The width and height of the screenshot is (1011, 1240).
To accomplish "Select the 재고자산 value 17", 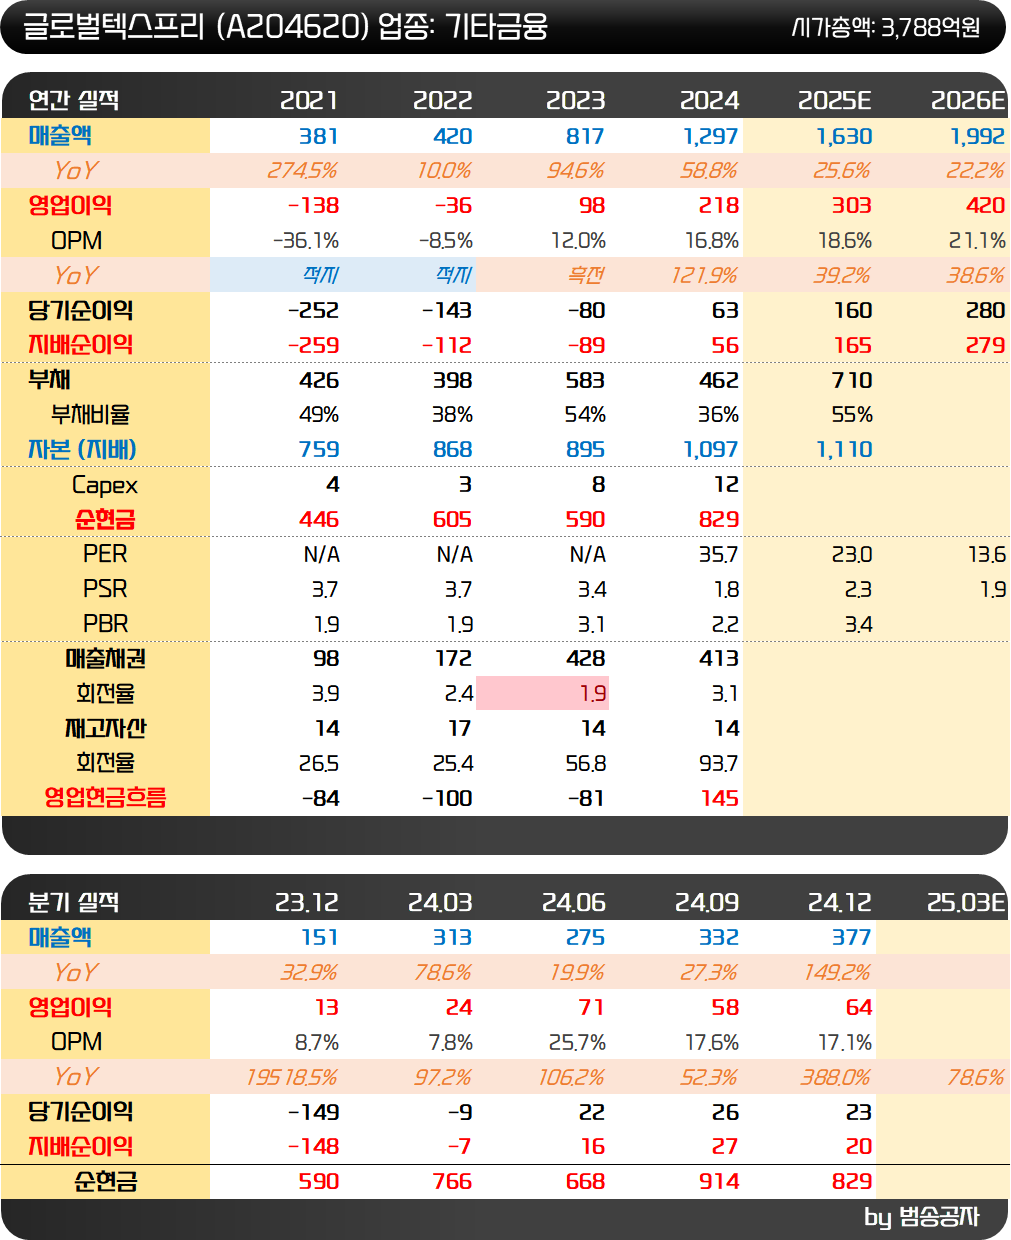I will pyautogui.click(x=459, y=728).
